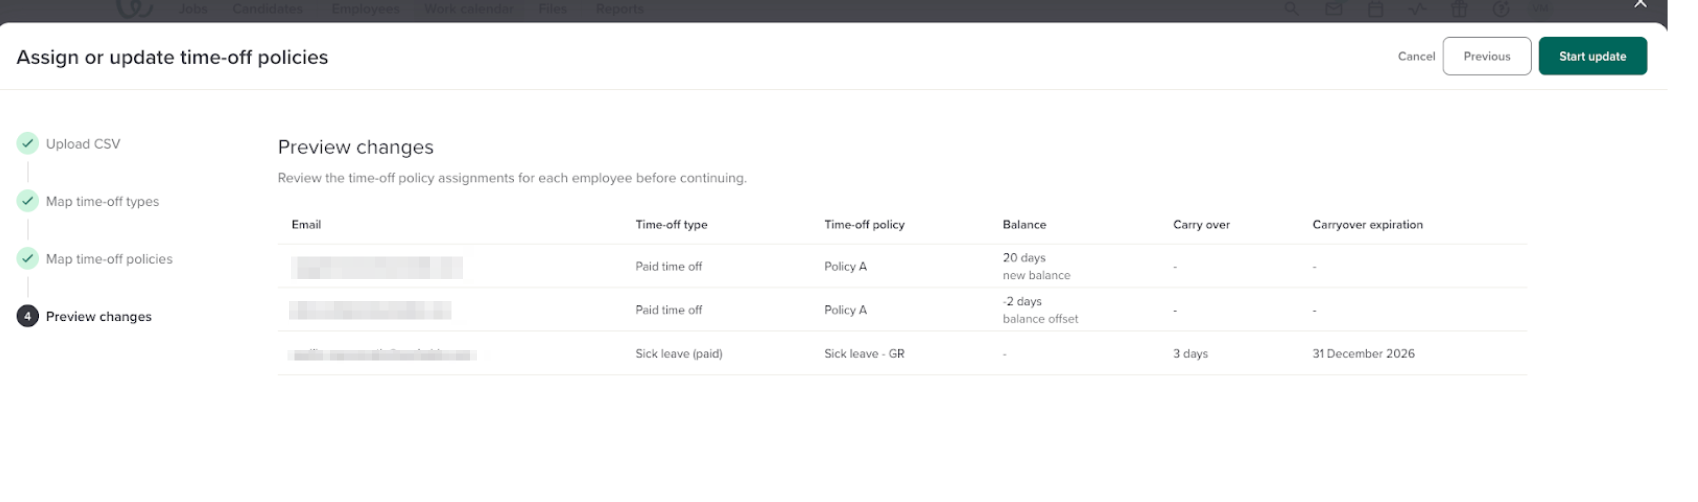Click the search magnifier icon in top bar

1292,9
